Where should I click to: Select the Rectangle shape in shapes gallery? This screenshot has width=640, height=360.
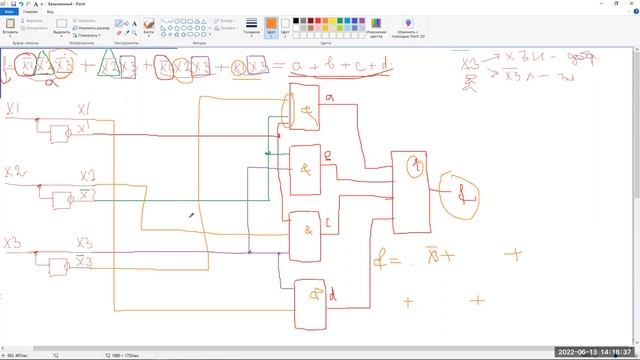pos(183,21)
